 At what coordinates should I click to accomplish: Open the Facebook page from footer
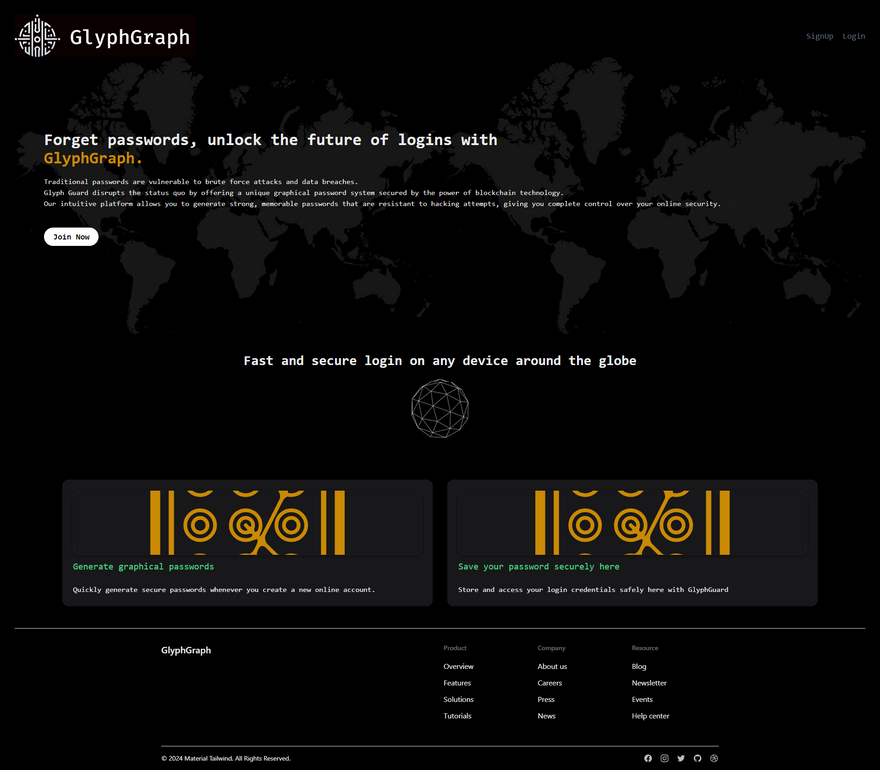click(x=648, y=758)
